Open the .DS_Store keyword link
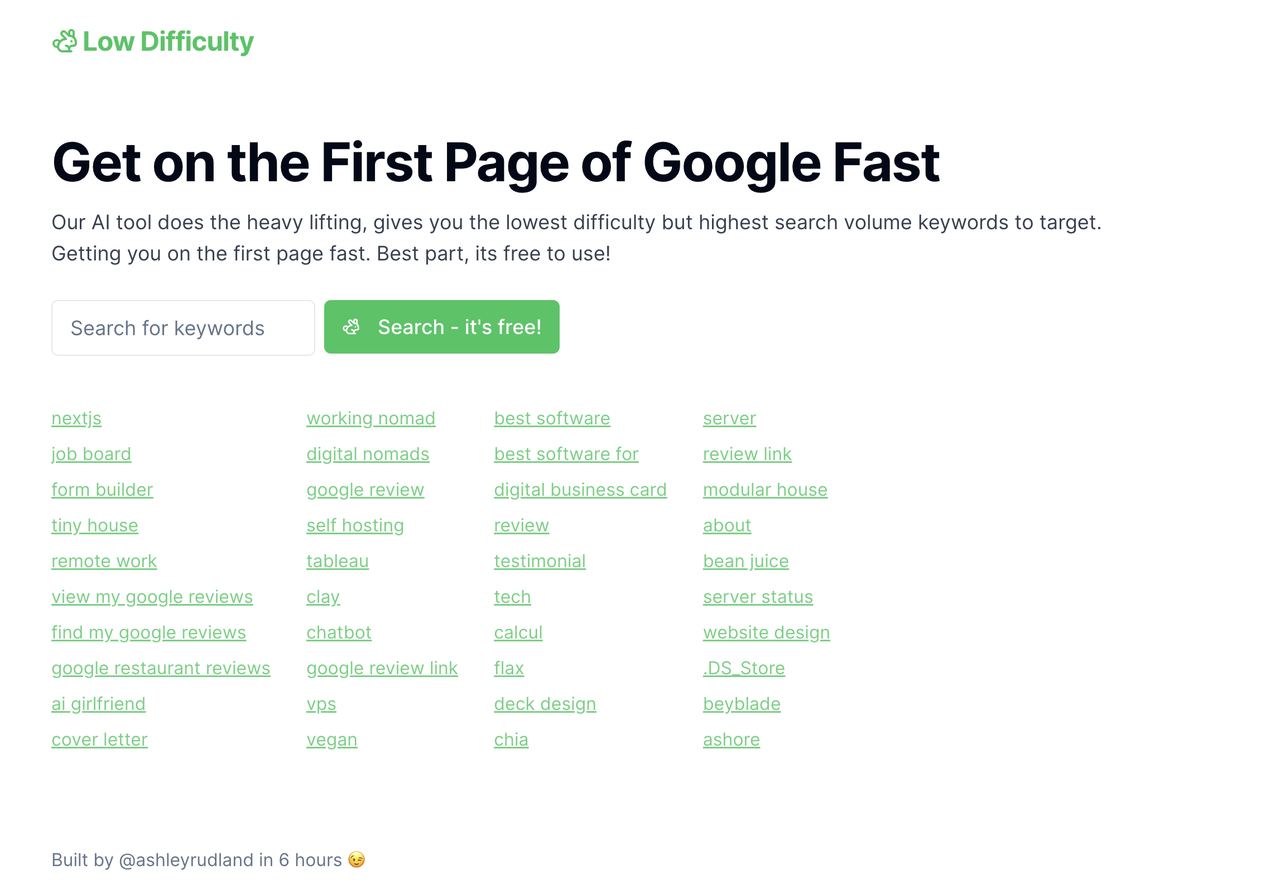The width and height of the screenshot is (1280, 889). pyautogui.click(x=744, y=668)
